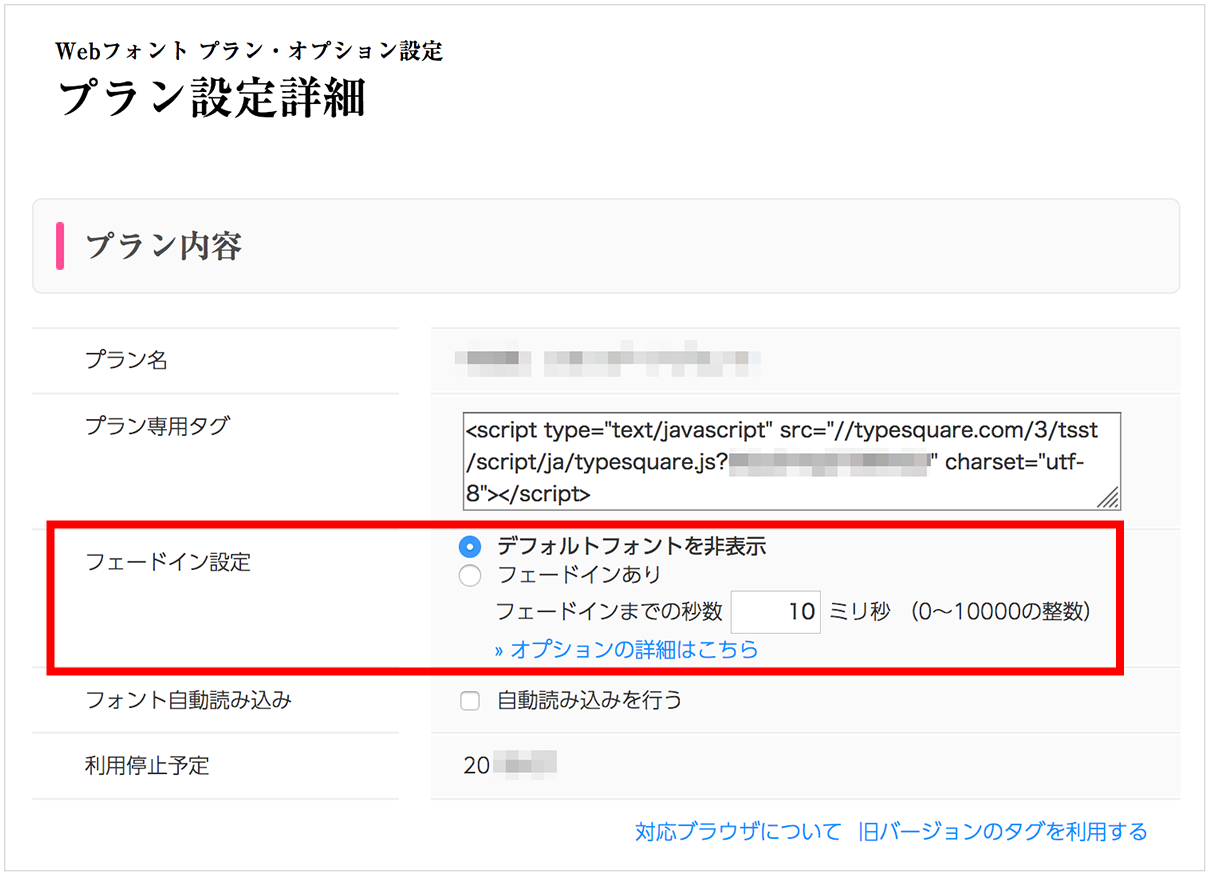The height and width of the screenshot is (878, 1212).
Task: Select the フェードインあり radio option
Action: [470, 576]
